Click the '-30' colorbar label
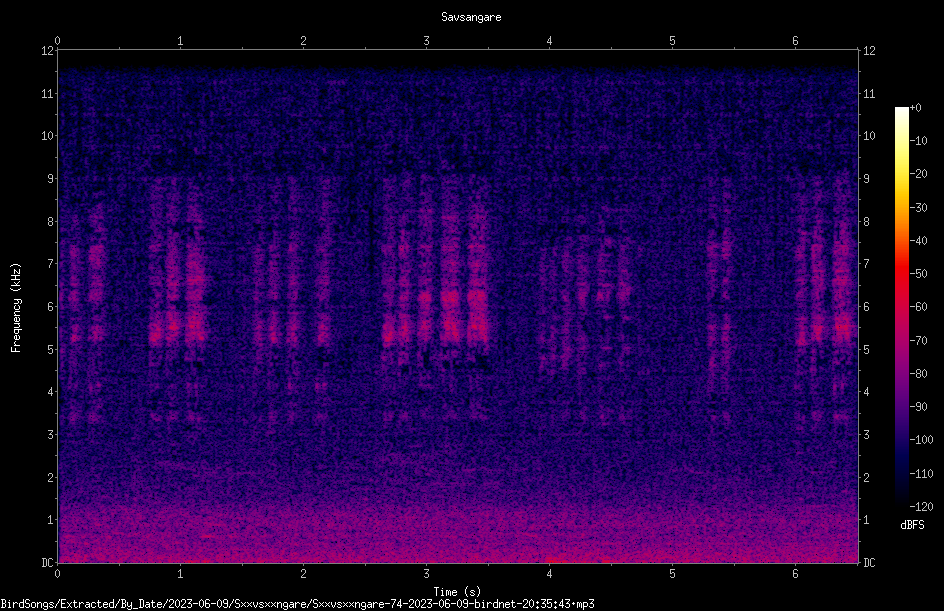The height and width of the screenshot is (611, 944). click(x=919, y=208)
